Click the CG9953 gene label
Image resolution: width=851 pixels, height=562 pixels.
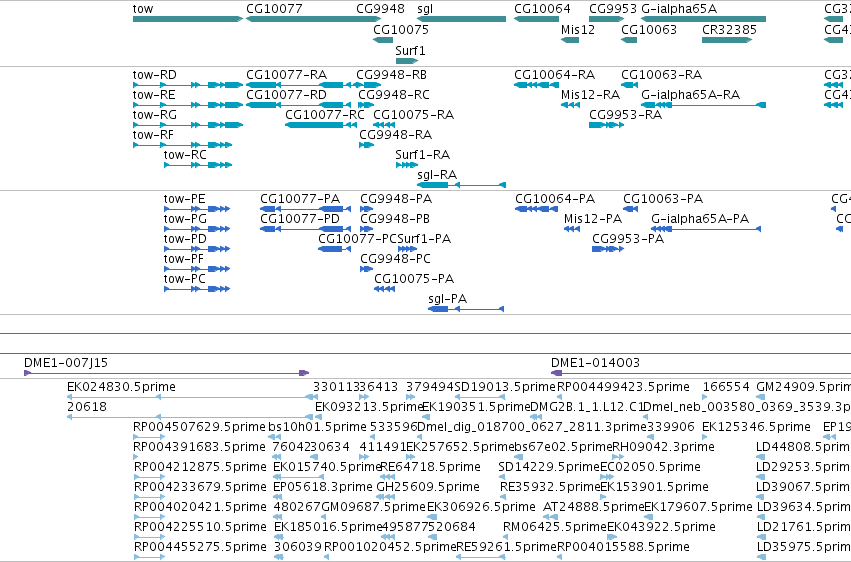(x=613, y=9)
